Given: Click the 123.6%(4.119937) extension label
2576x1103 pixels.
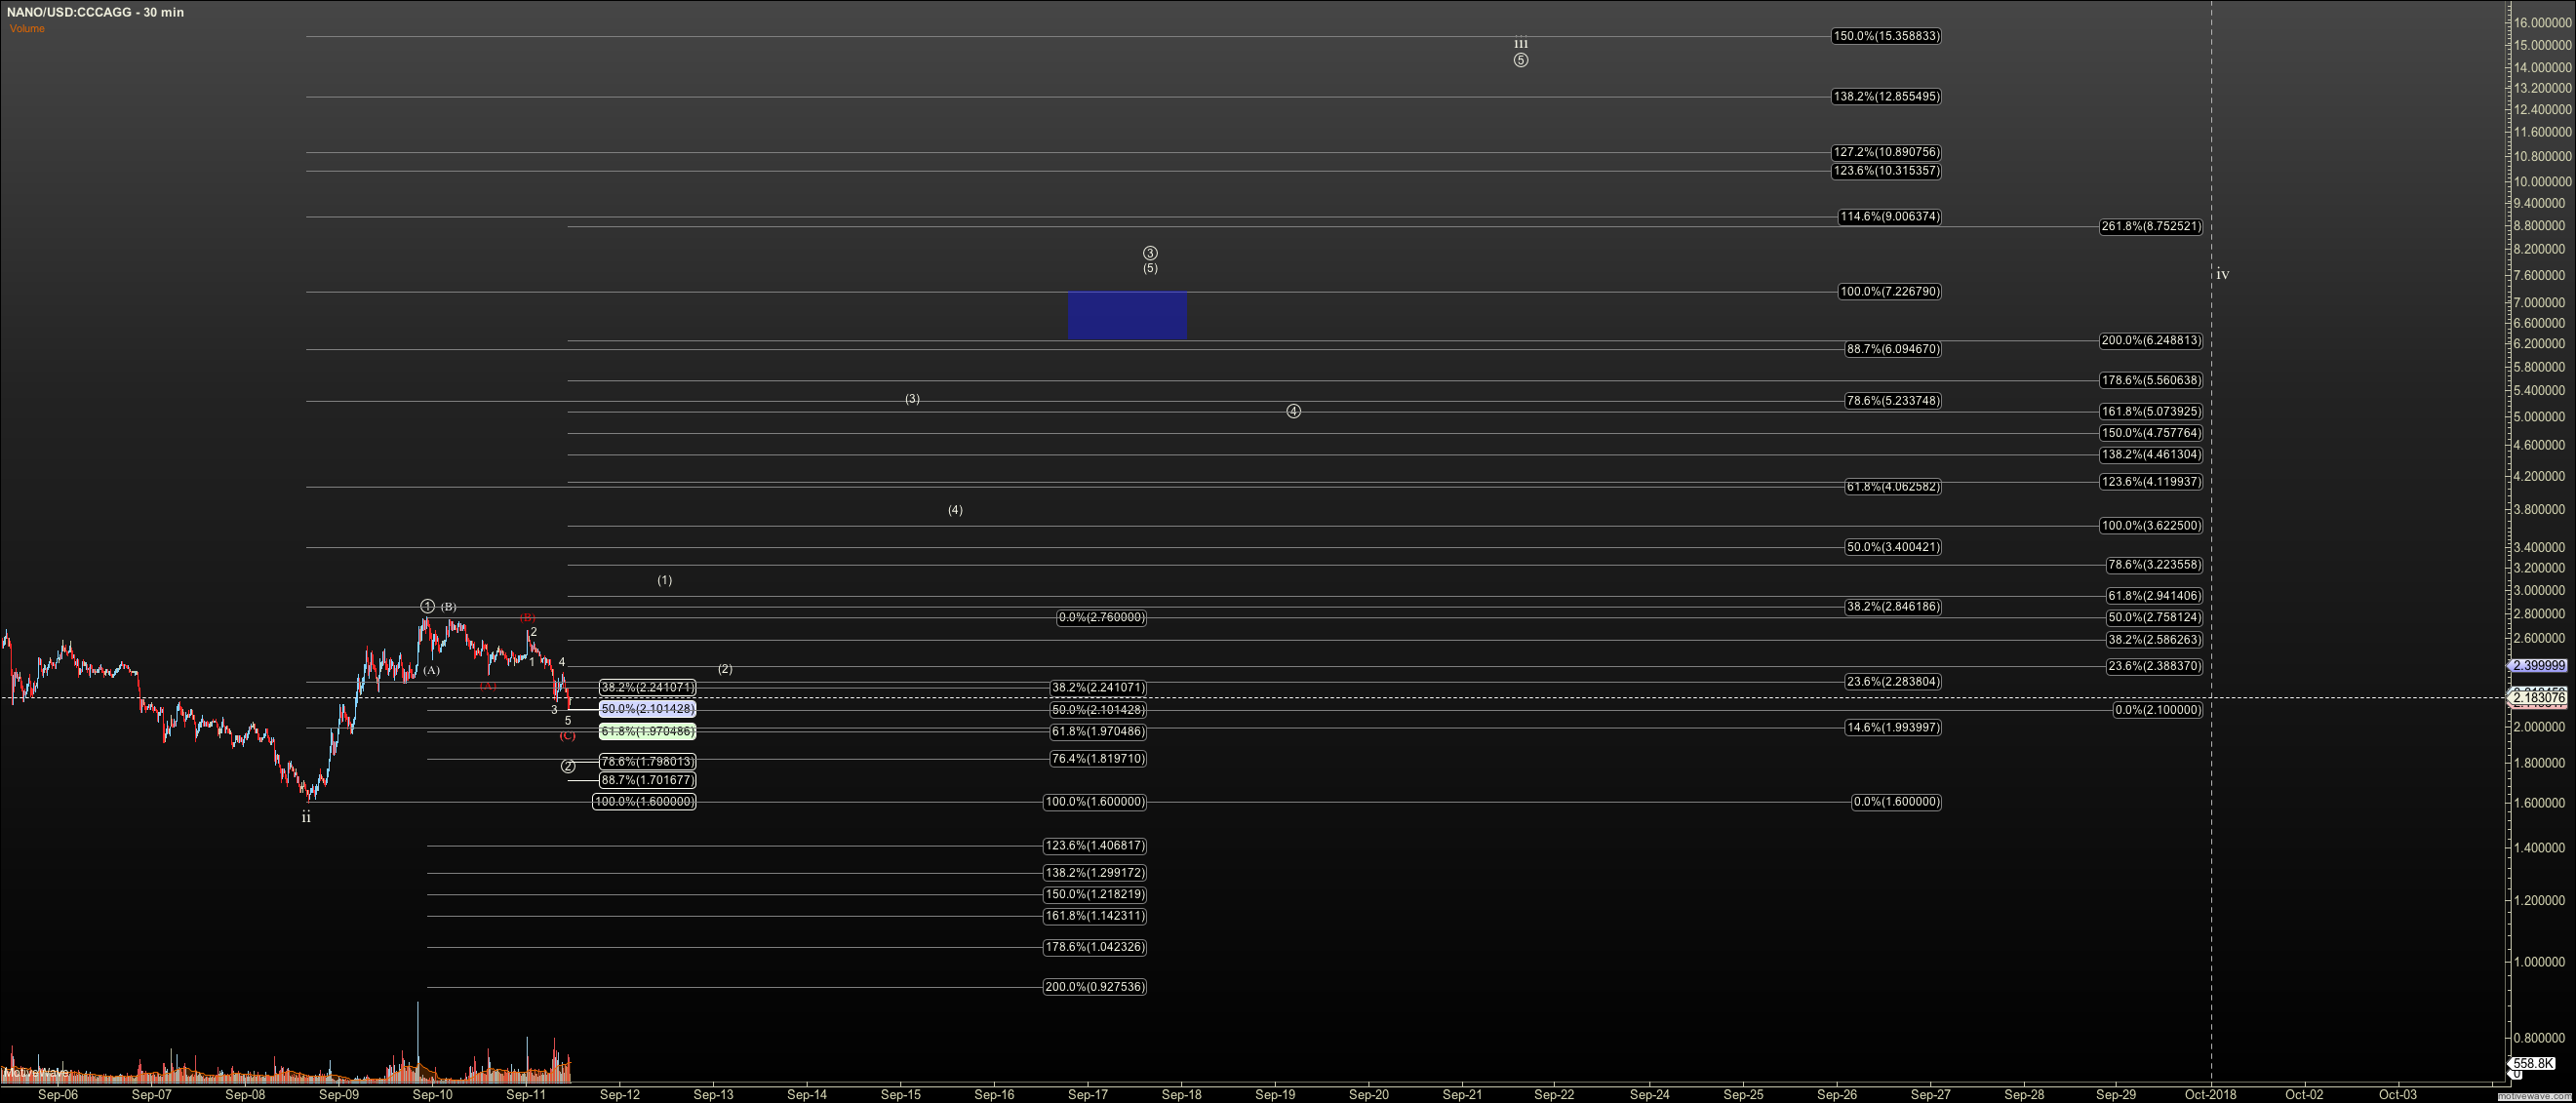Looking at the screenshot, I should [2151, 482].
